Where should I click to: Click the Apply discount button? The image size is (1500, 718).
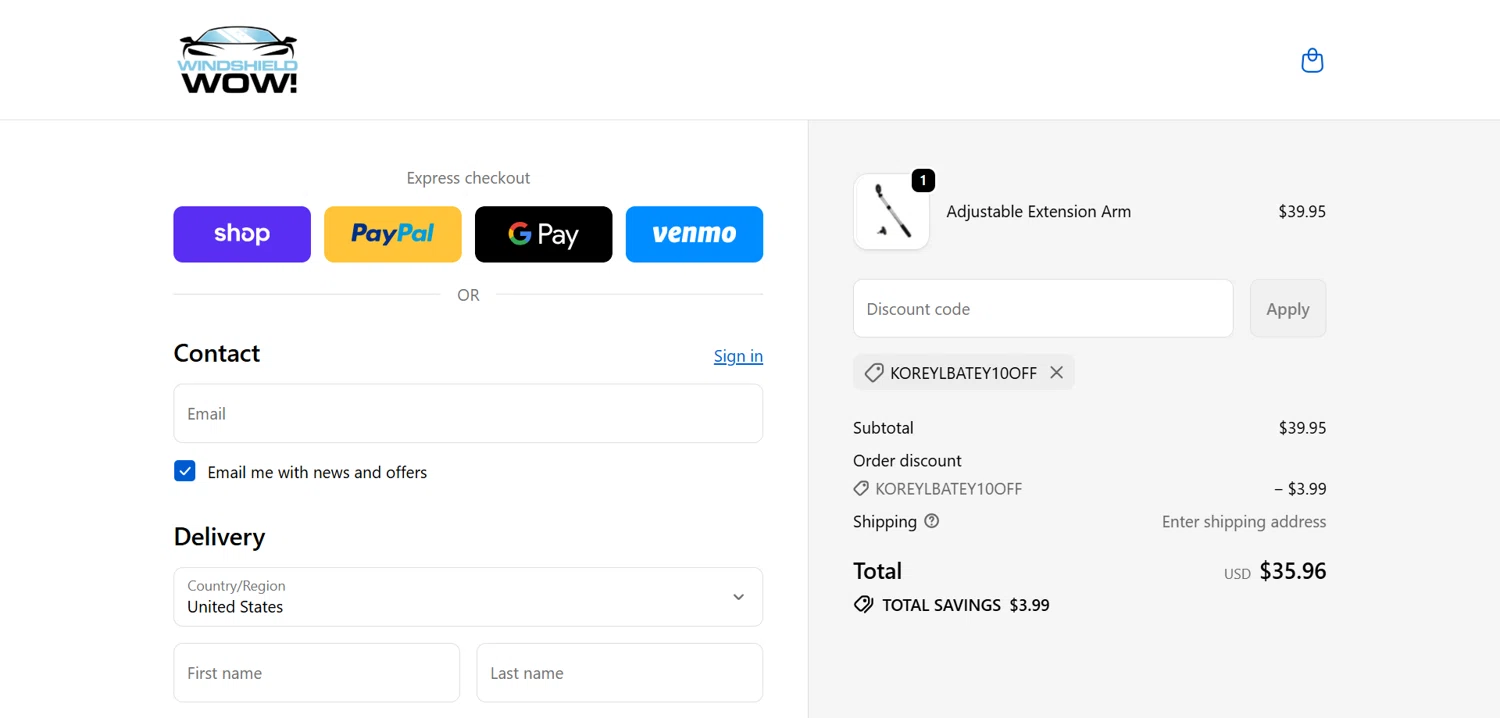point(1288,308)
